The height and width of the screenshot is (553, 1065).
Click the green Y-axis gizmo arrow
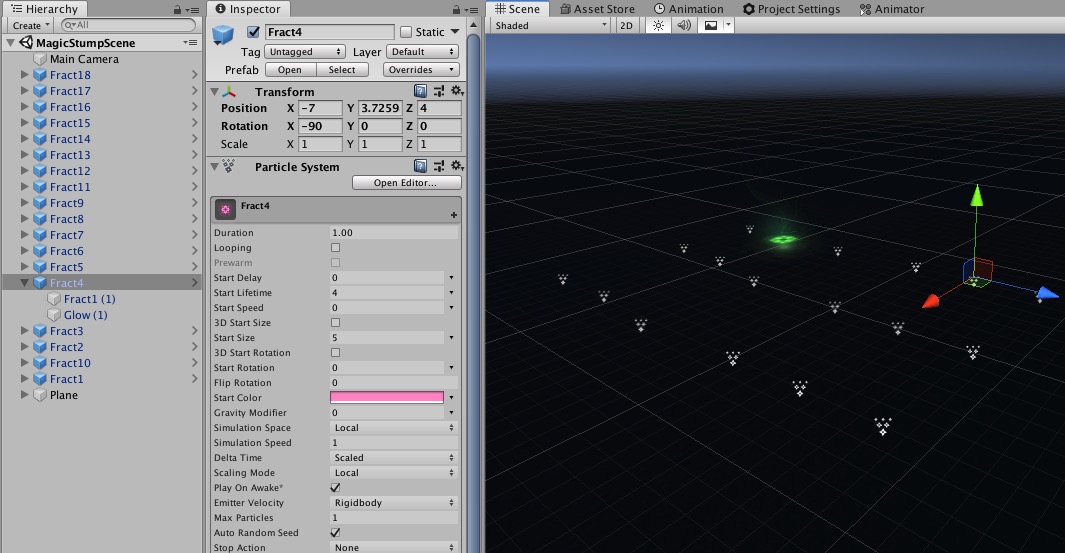[977, 196]
